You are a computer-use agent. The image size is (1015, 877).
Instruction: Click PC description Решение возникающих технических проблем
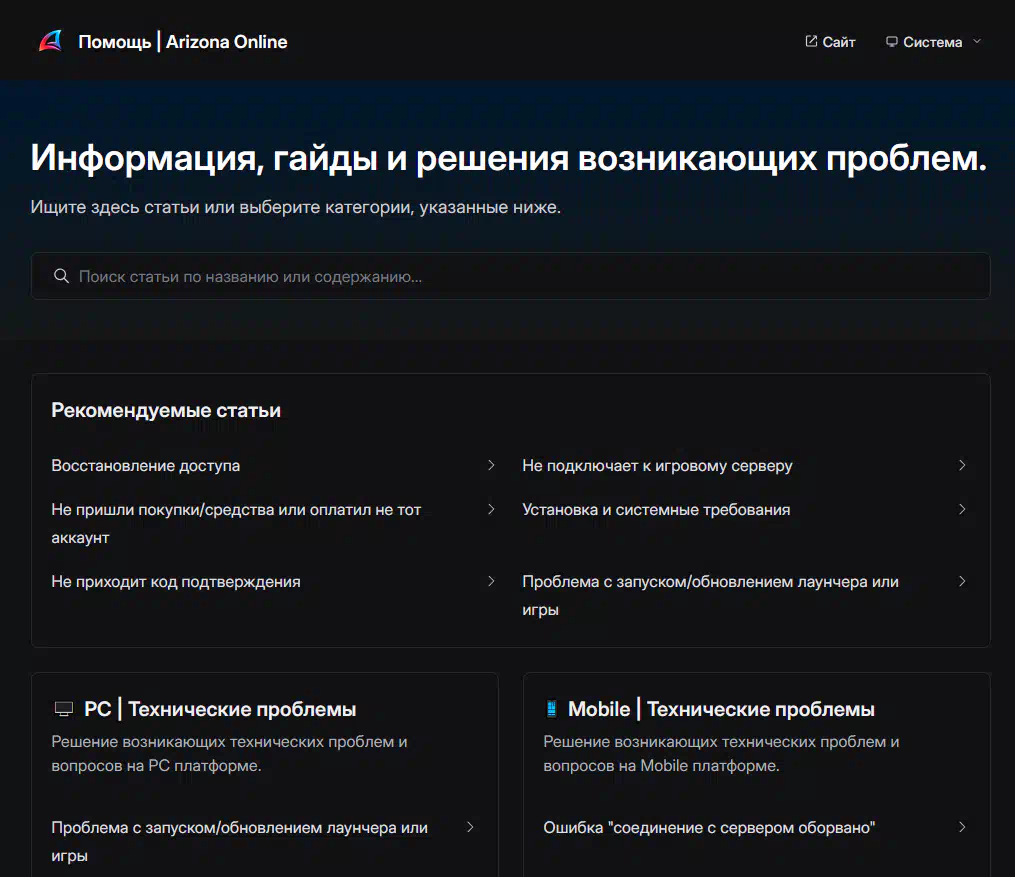229,753
